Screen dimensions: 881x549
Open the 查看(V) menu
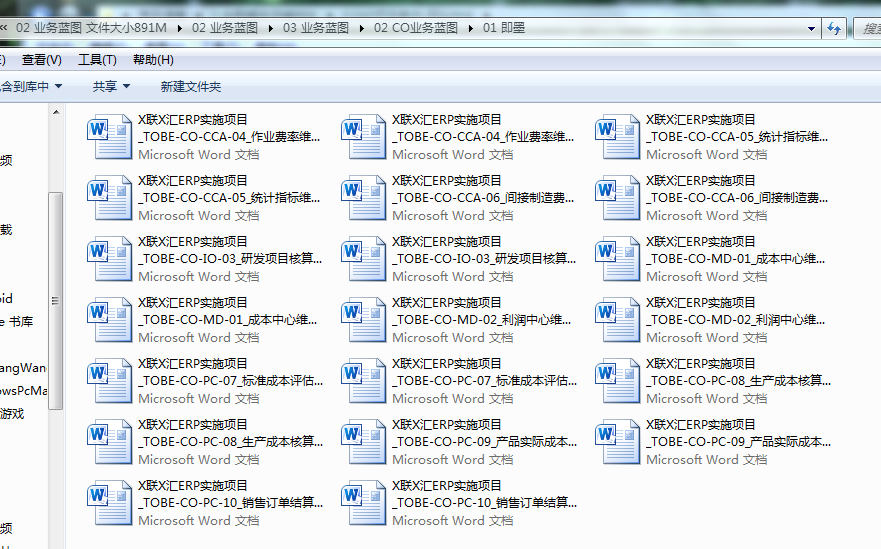click(x=42, y=60)
